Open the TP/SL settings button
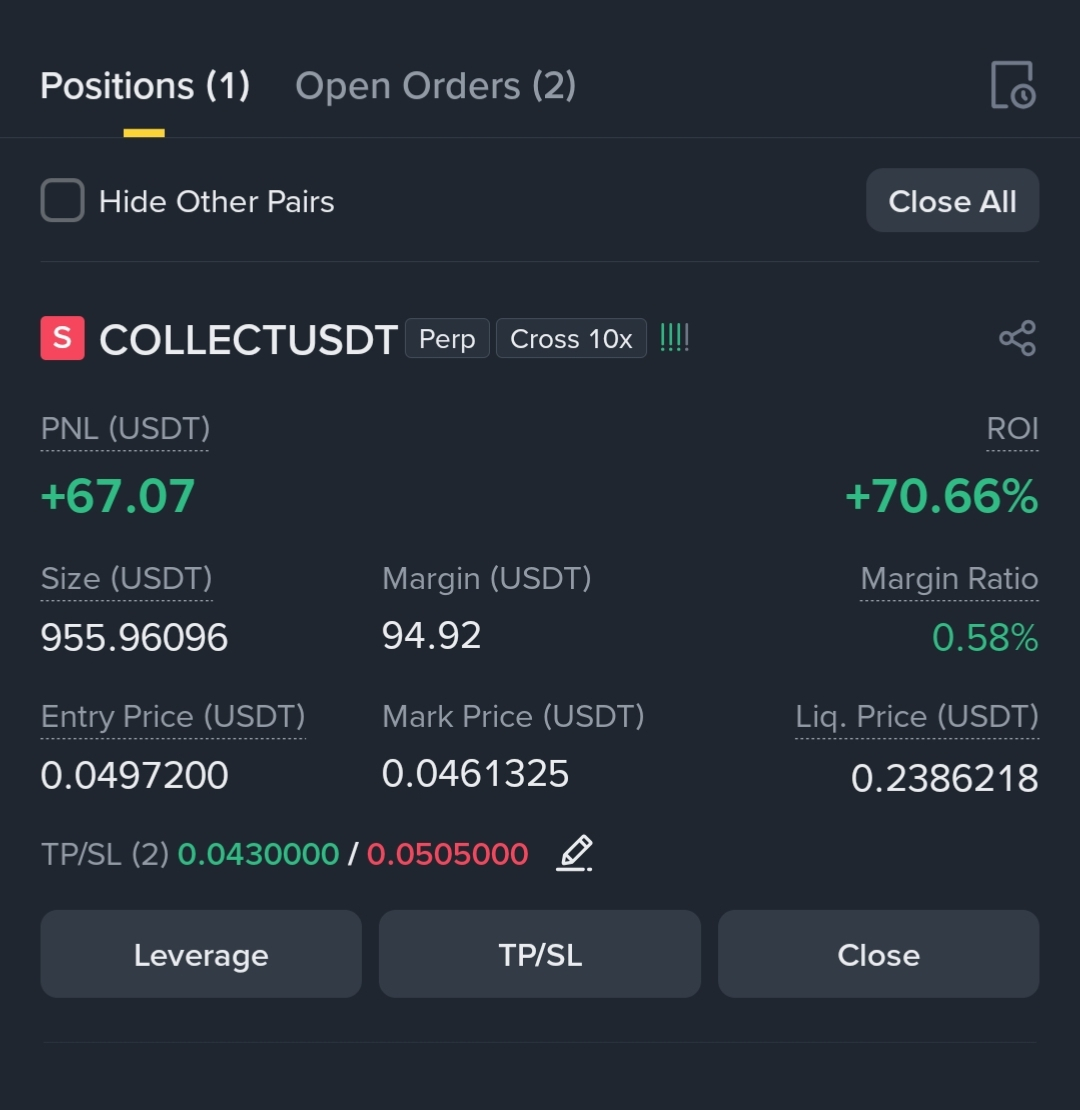Screen dimensions: 1080x1110 (x=540, y=954)
